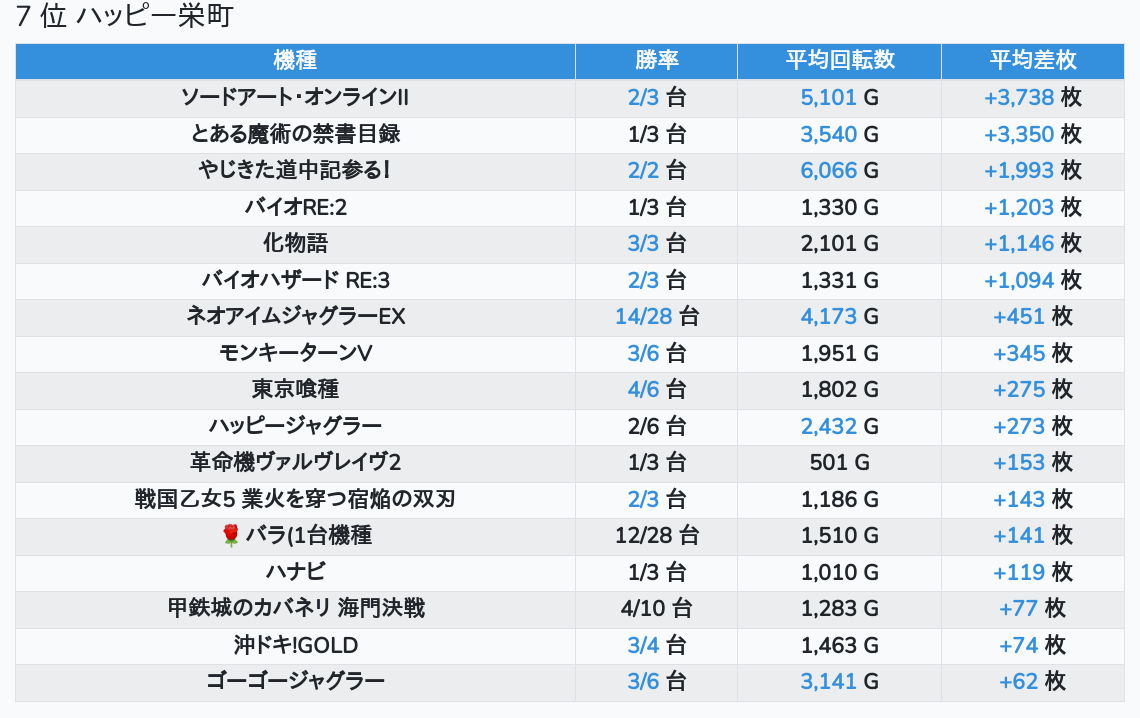The image size is (1140, 718).
Task: Select とある魔術の禁書目録 machine name
Action: [295, 134]
